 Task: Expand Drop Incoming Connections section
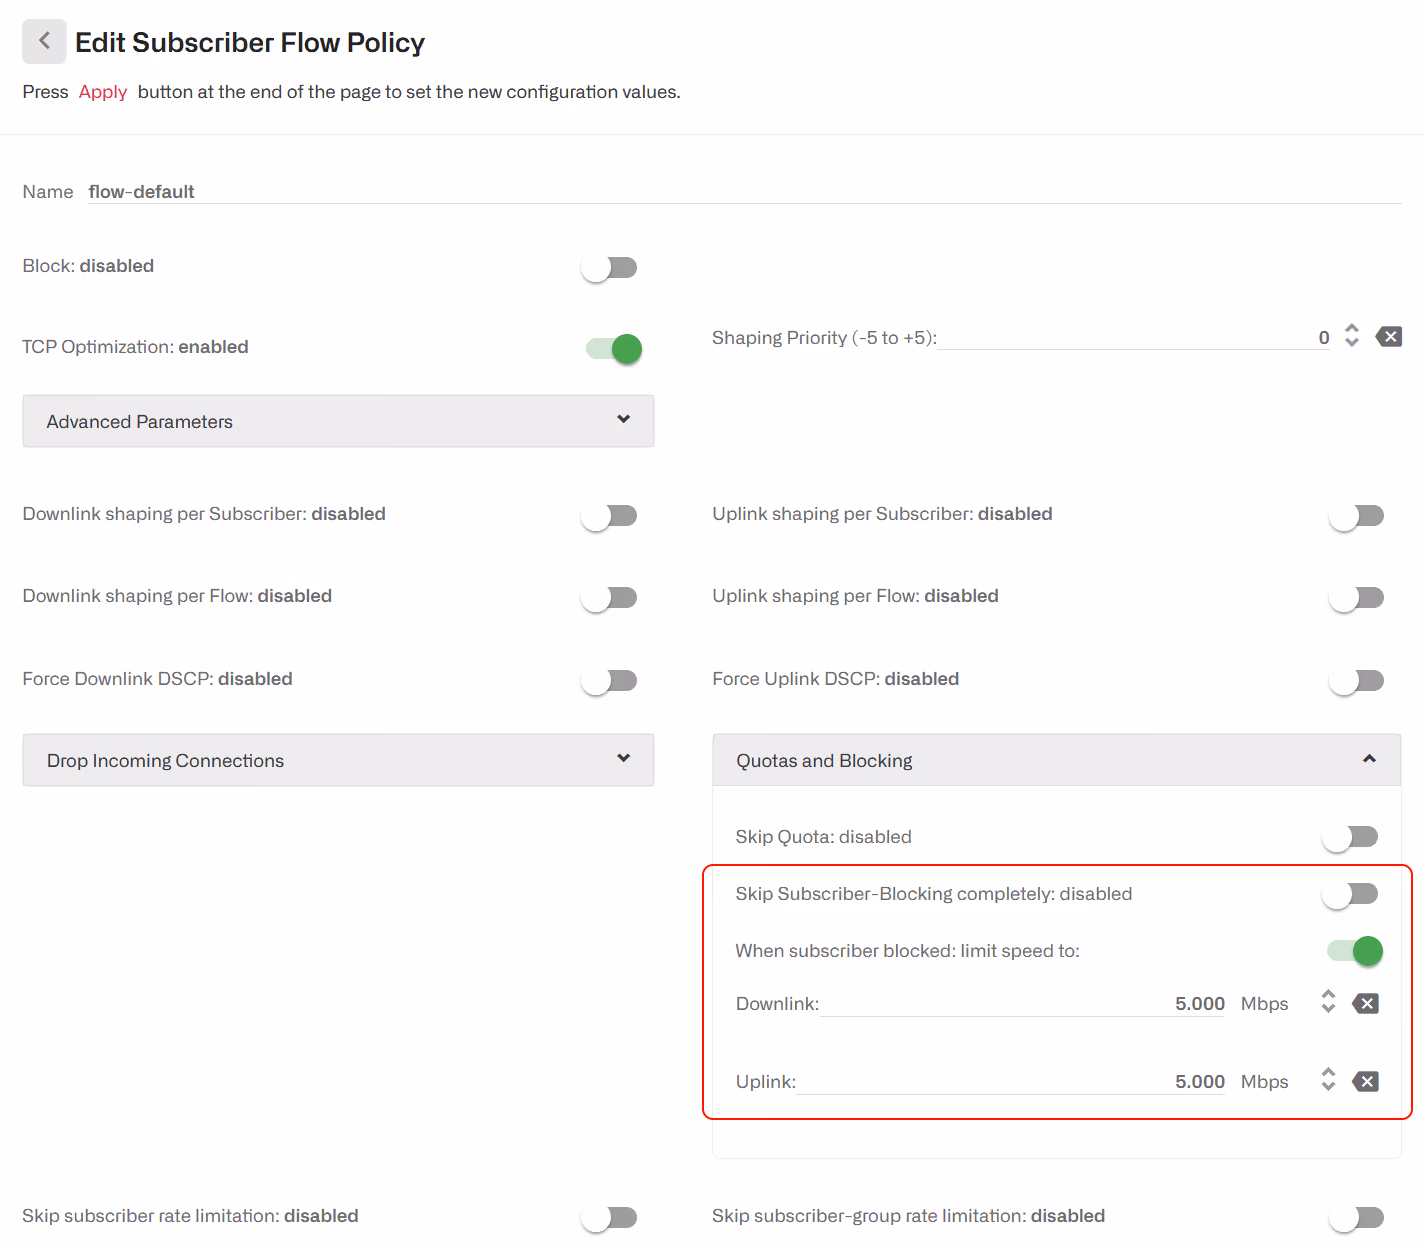[x=338, y=760]
